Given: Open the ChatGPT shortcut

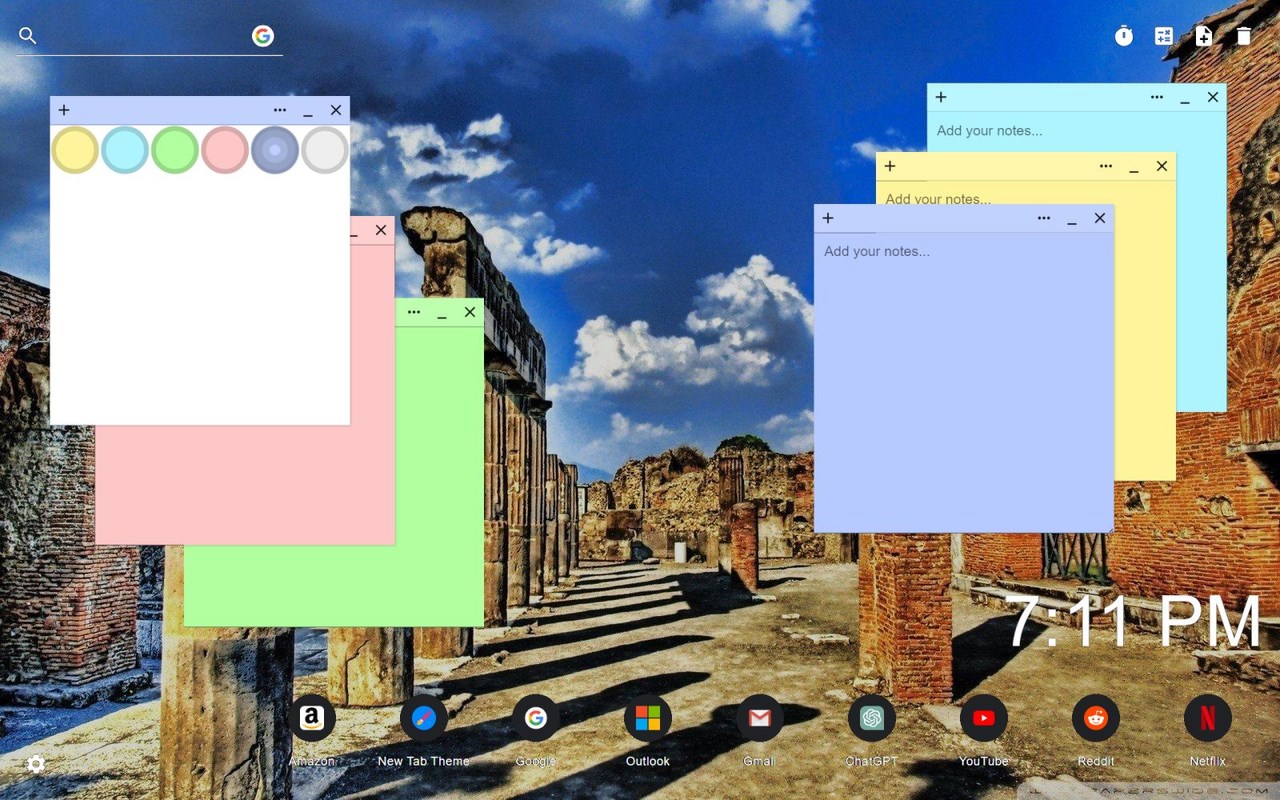Looking at the screenshot, I should pos(872,718).
